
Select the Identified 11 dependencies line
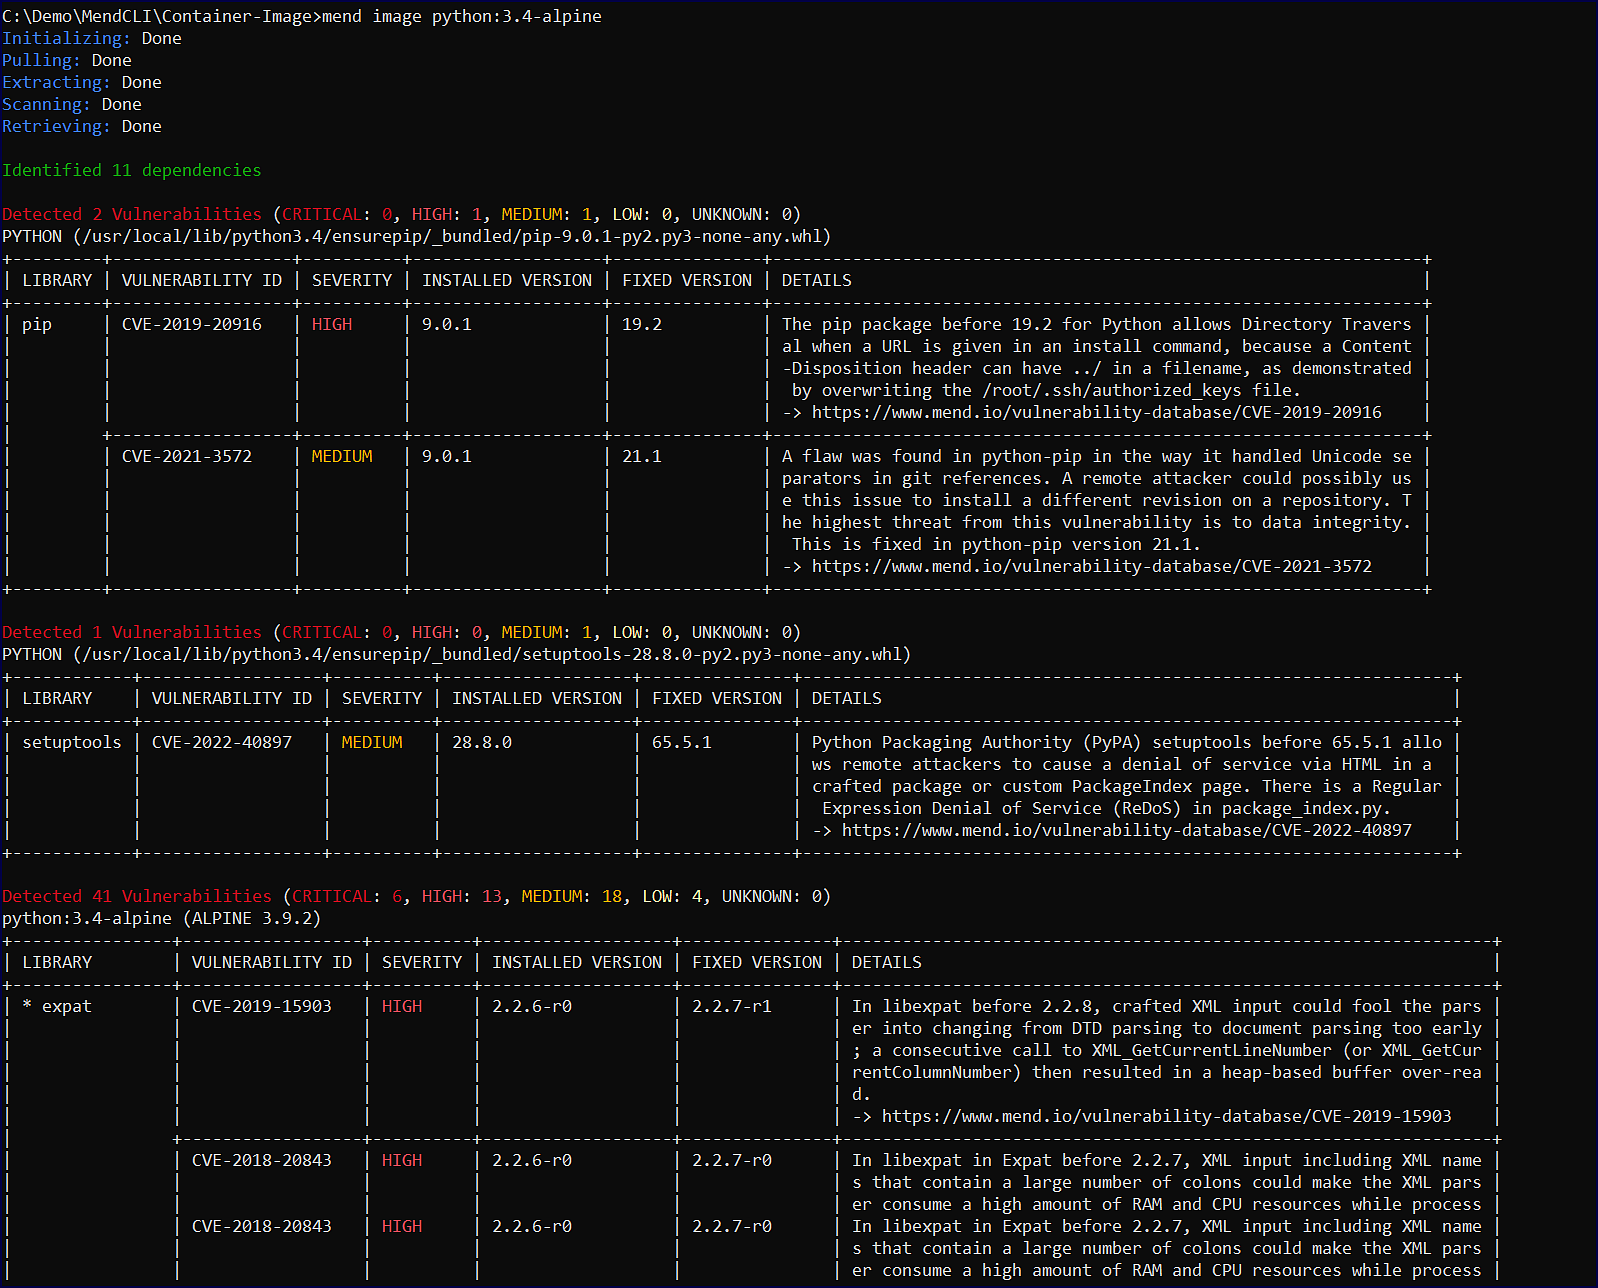[x=131, y=170]
